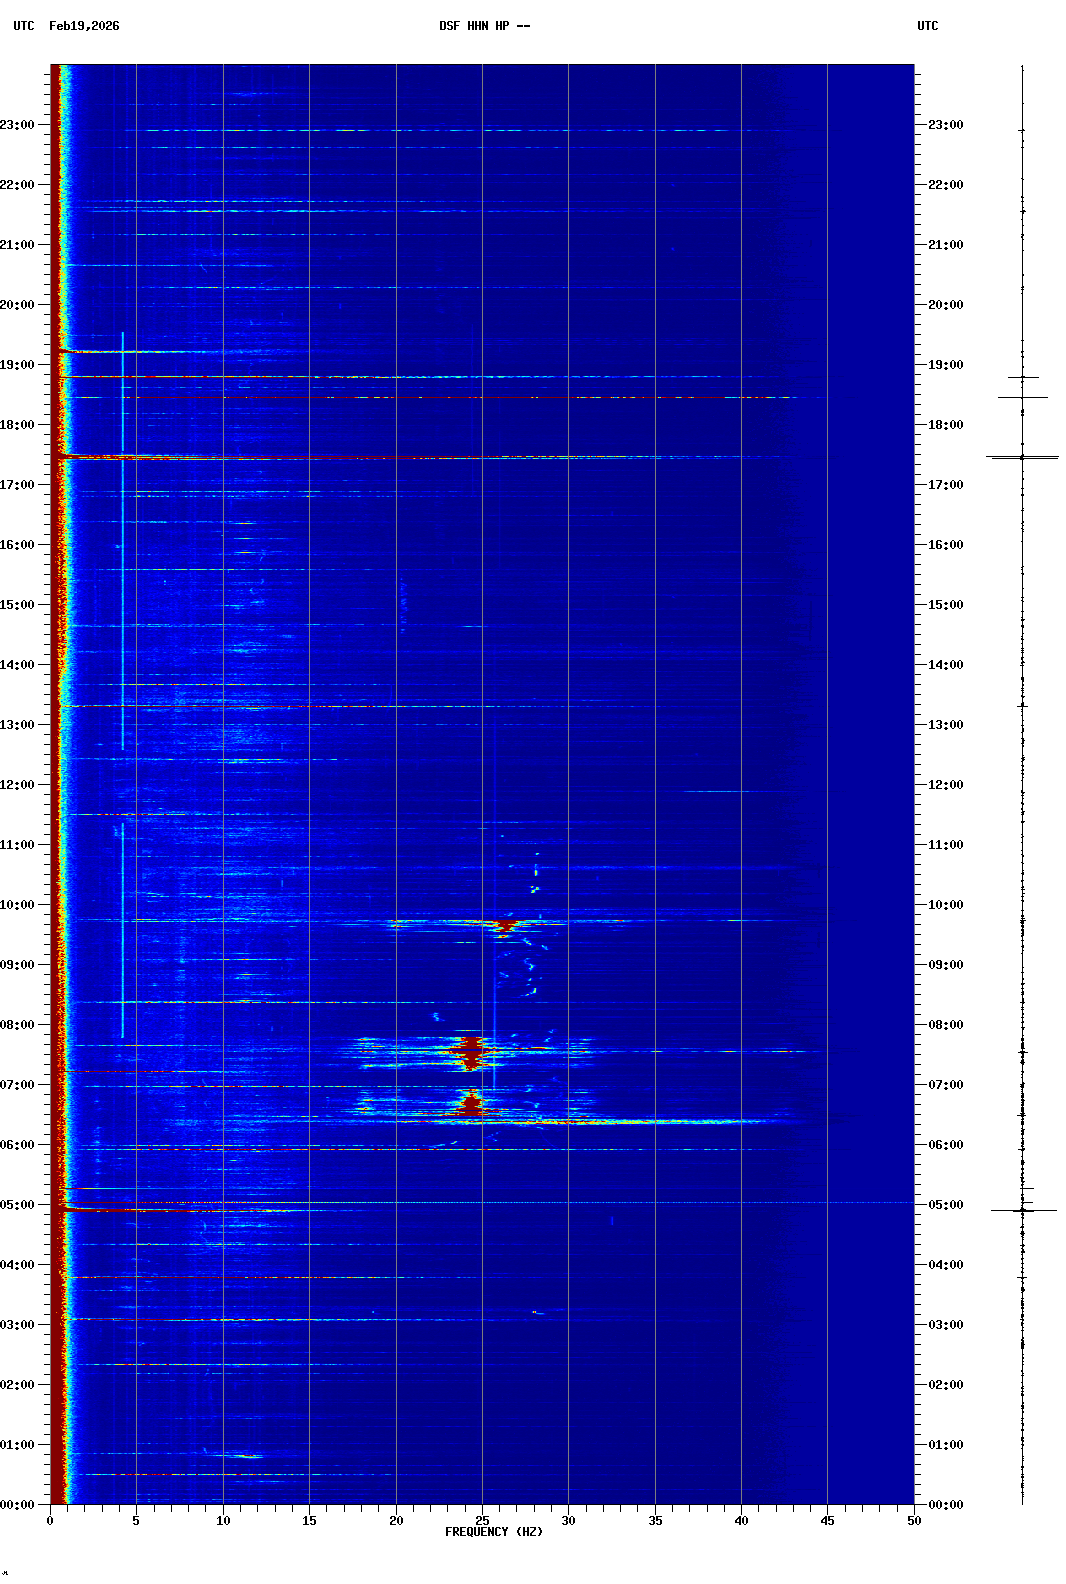Click the 40 Hz frequency tick label

pyautogui.click(x=741, y=1521)
